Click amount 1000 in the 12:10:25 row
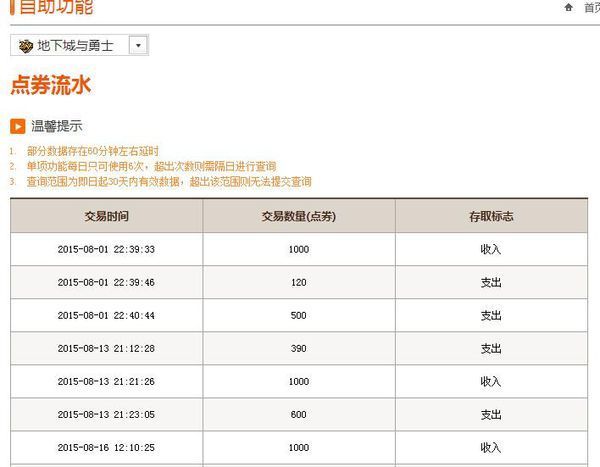The image size is (600, 467). click(299, 447)
